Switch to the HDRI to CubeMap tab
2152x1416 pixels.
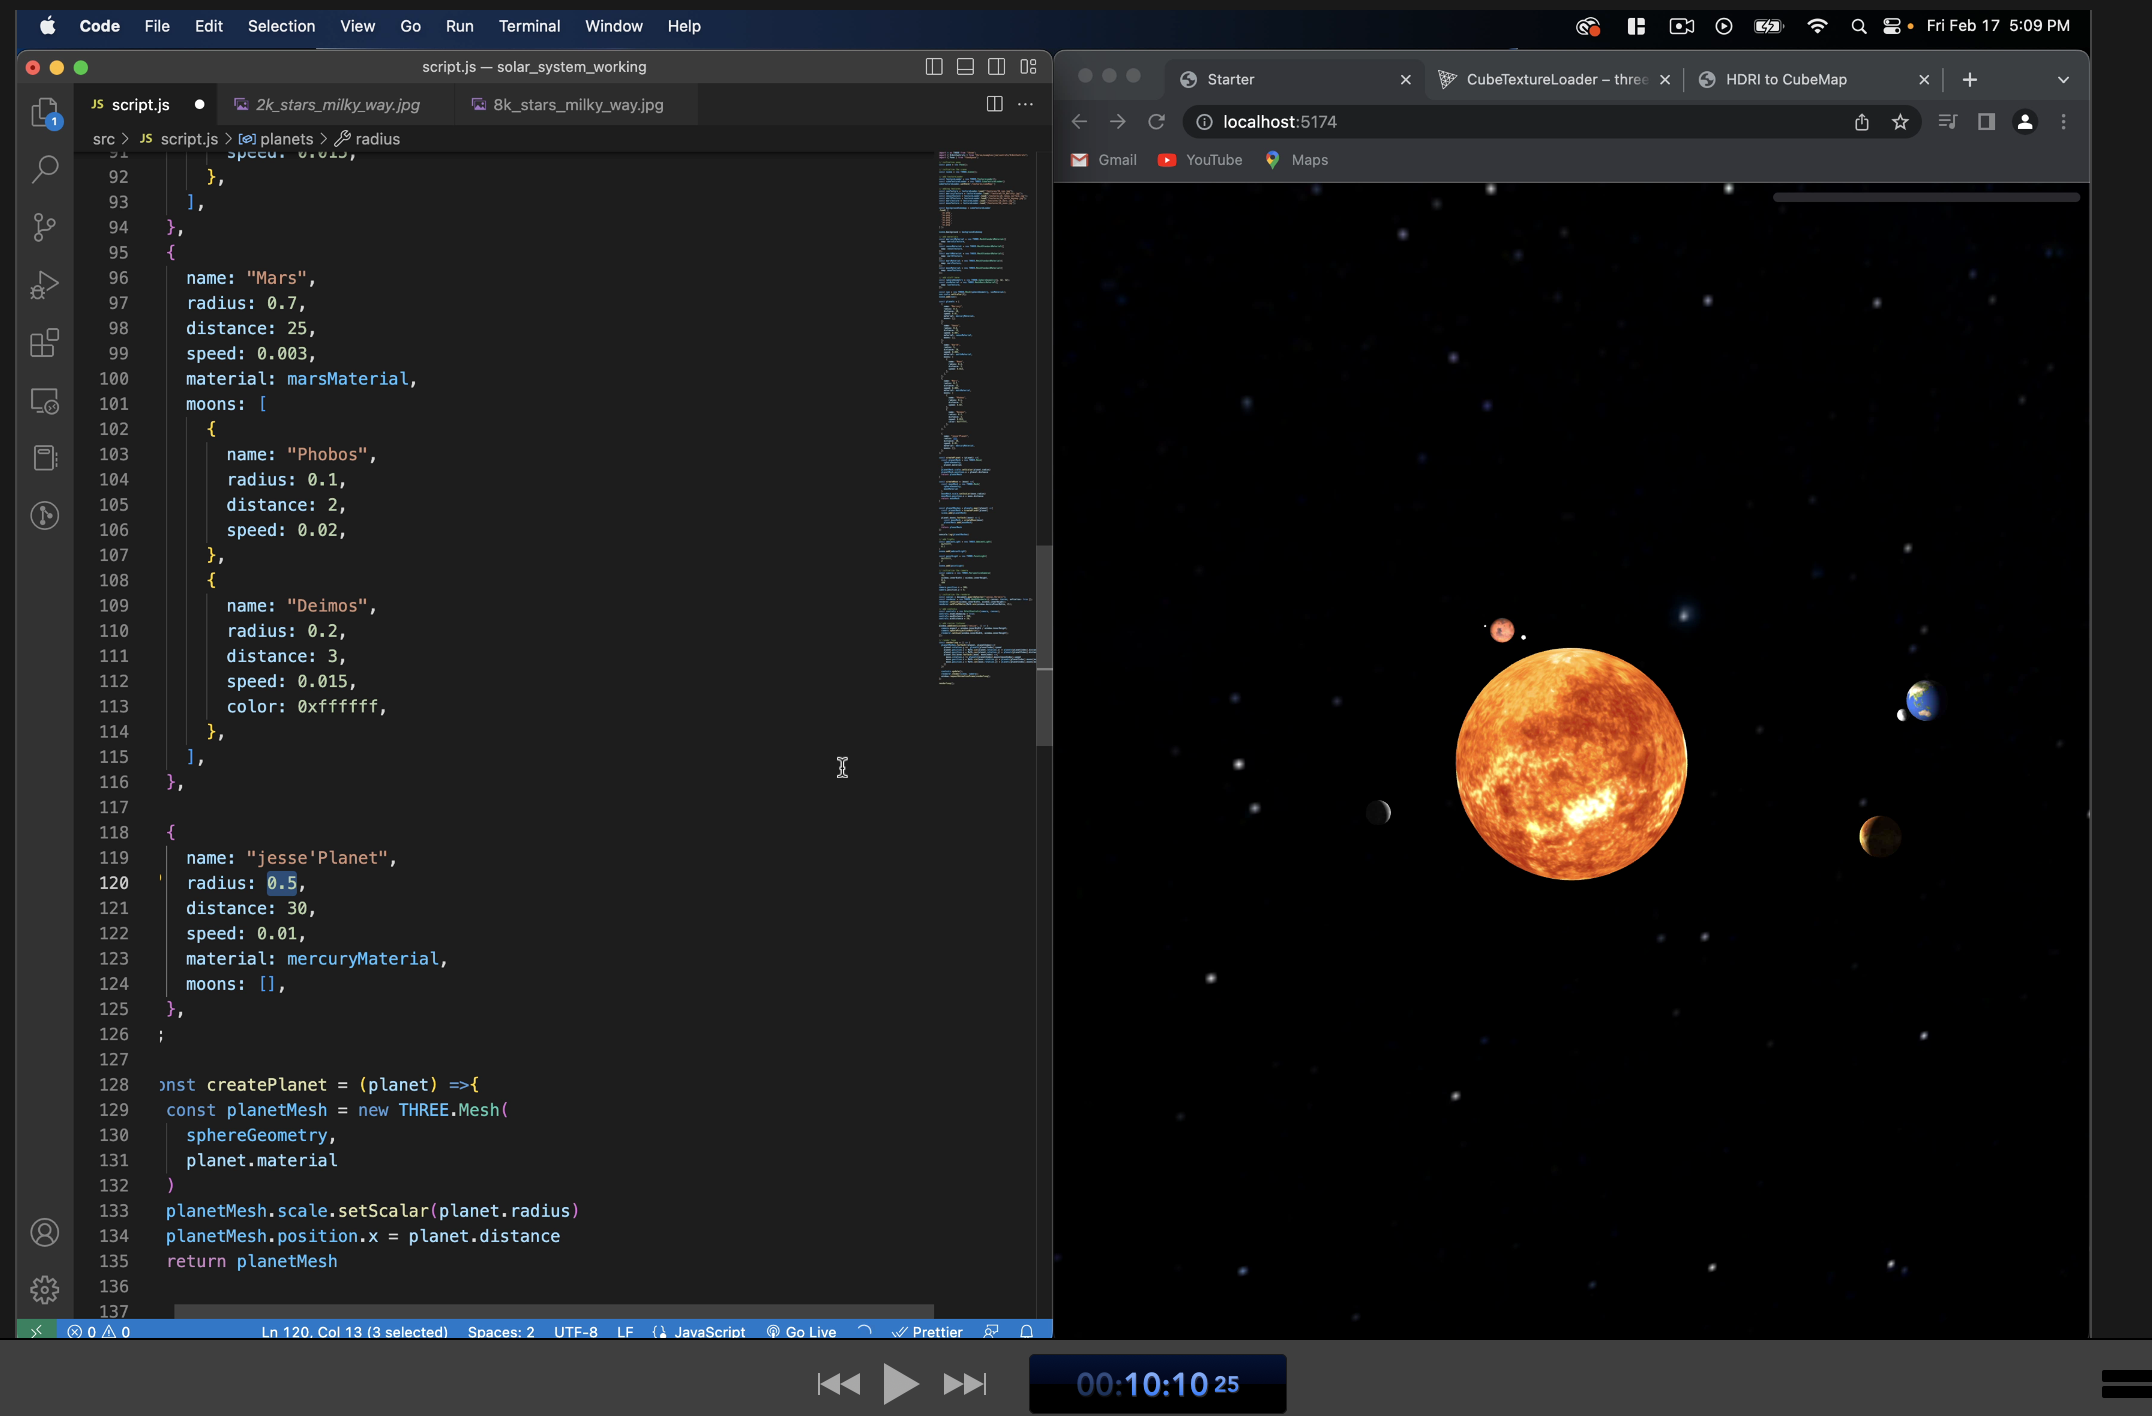coord(1786,79)
